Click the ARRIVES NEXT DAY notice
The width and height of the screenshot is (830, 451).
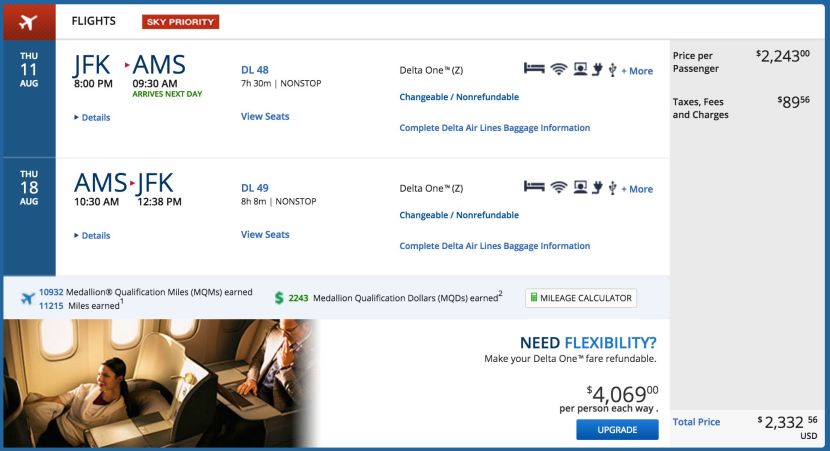[167, 94]
